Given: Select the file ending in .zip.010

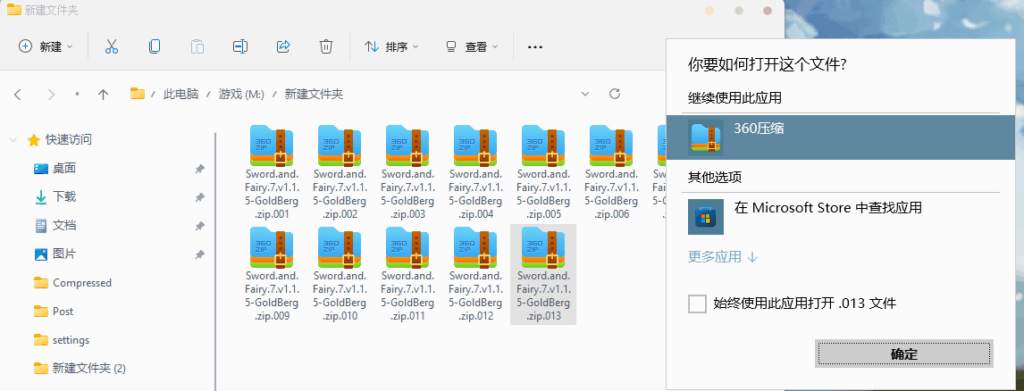Looking at the screenshot, I should (340, 274).
